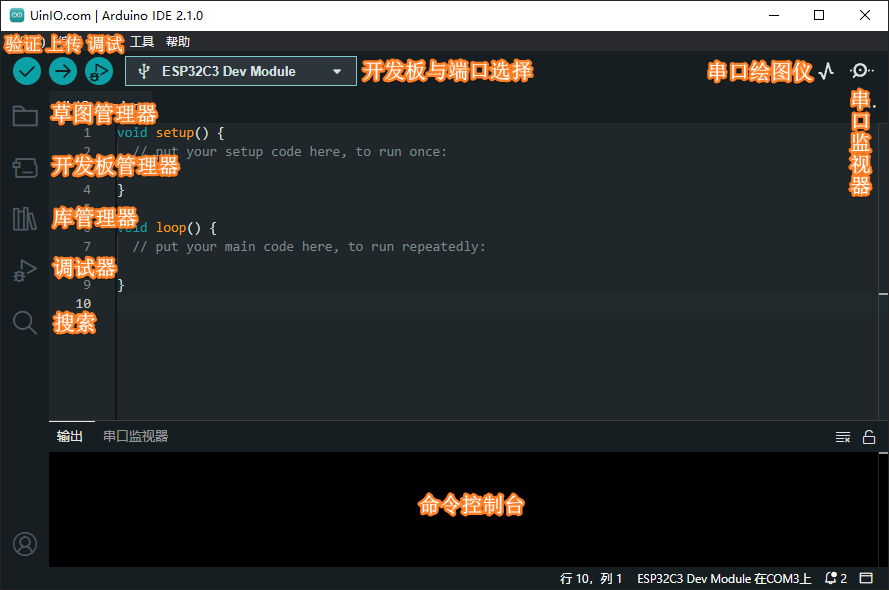Click the editor vertical scrollbar marker
This screenshot has width=889, height=590.
(883, 294)
